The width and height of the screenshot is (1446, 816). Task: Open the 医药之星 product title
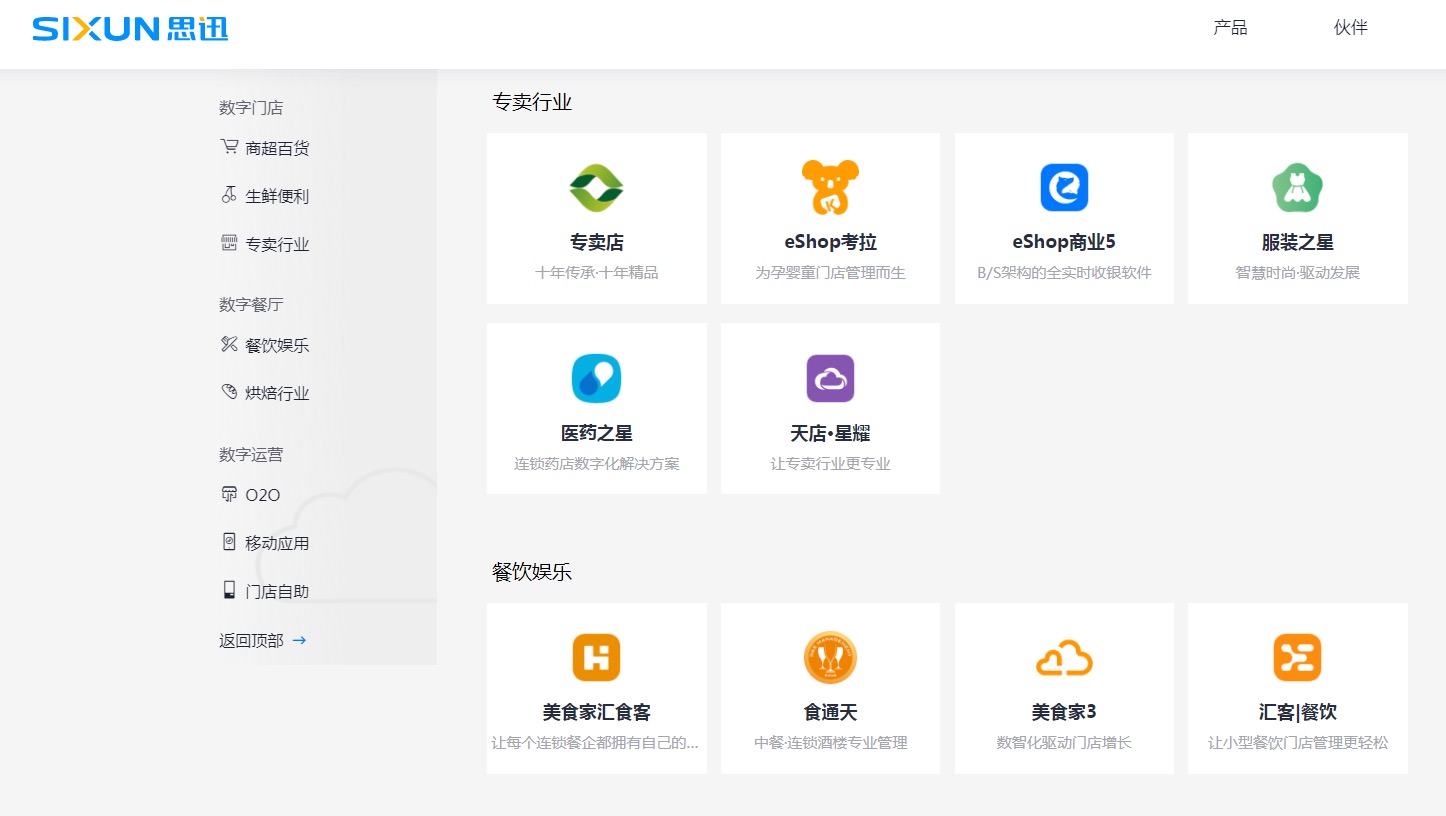coord(597,433)
